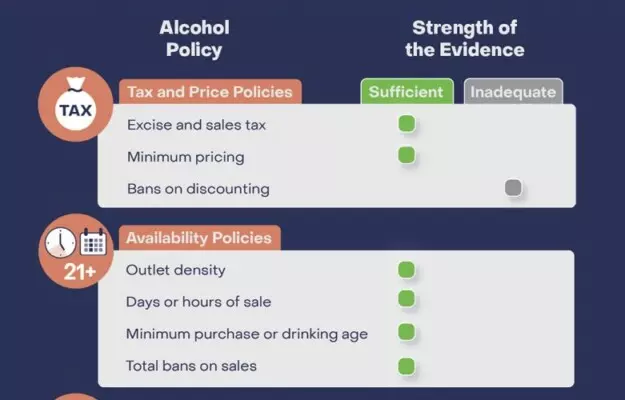Click the Availability Policies header

click(199, 238)
